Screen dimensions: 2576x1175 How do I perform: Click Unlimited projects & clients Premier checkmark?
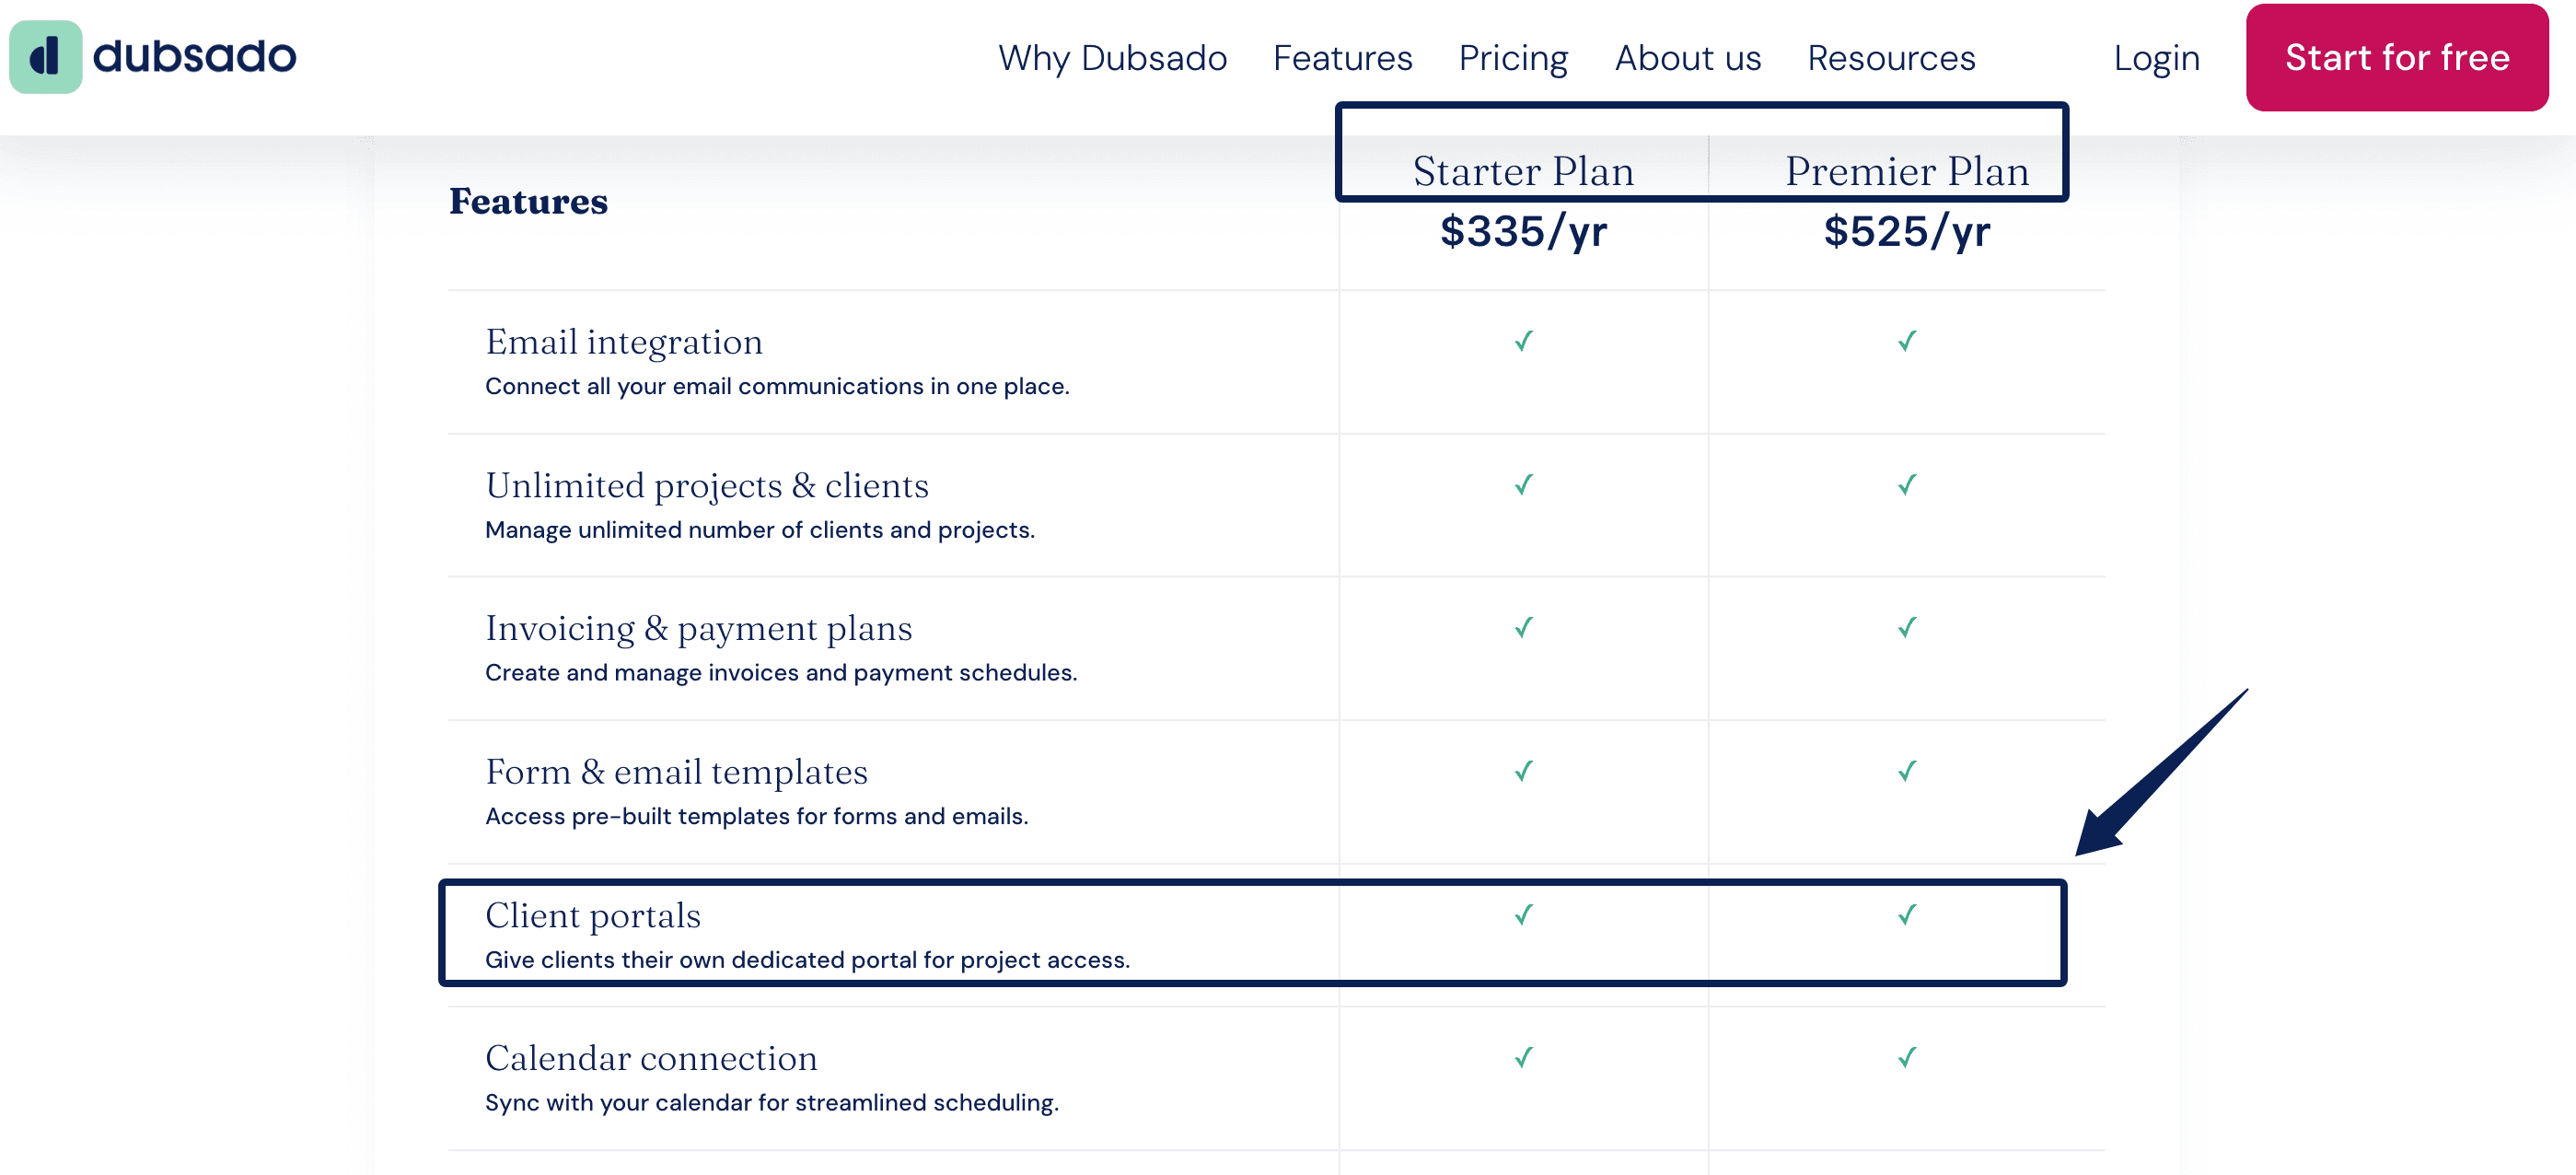click(x=1907, y=484)
